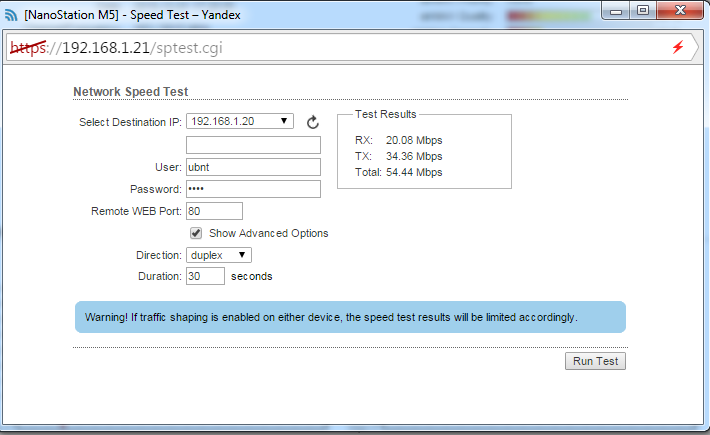Screen dimensions: 710x435
Task: Click the red lightning bolt Turbo icon
Action: 678,48
